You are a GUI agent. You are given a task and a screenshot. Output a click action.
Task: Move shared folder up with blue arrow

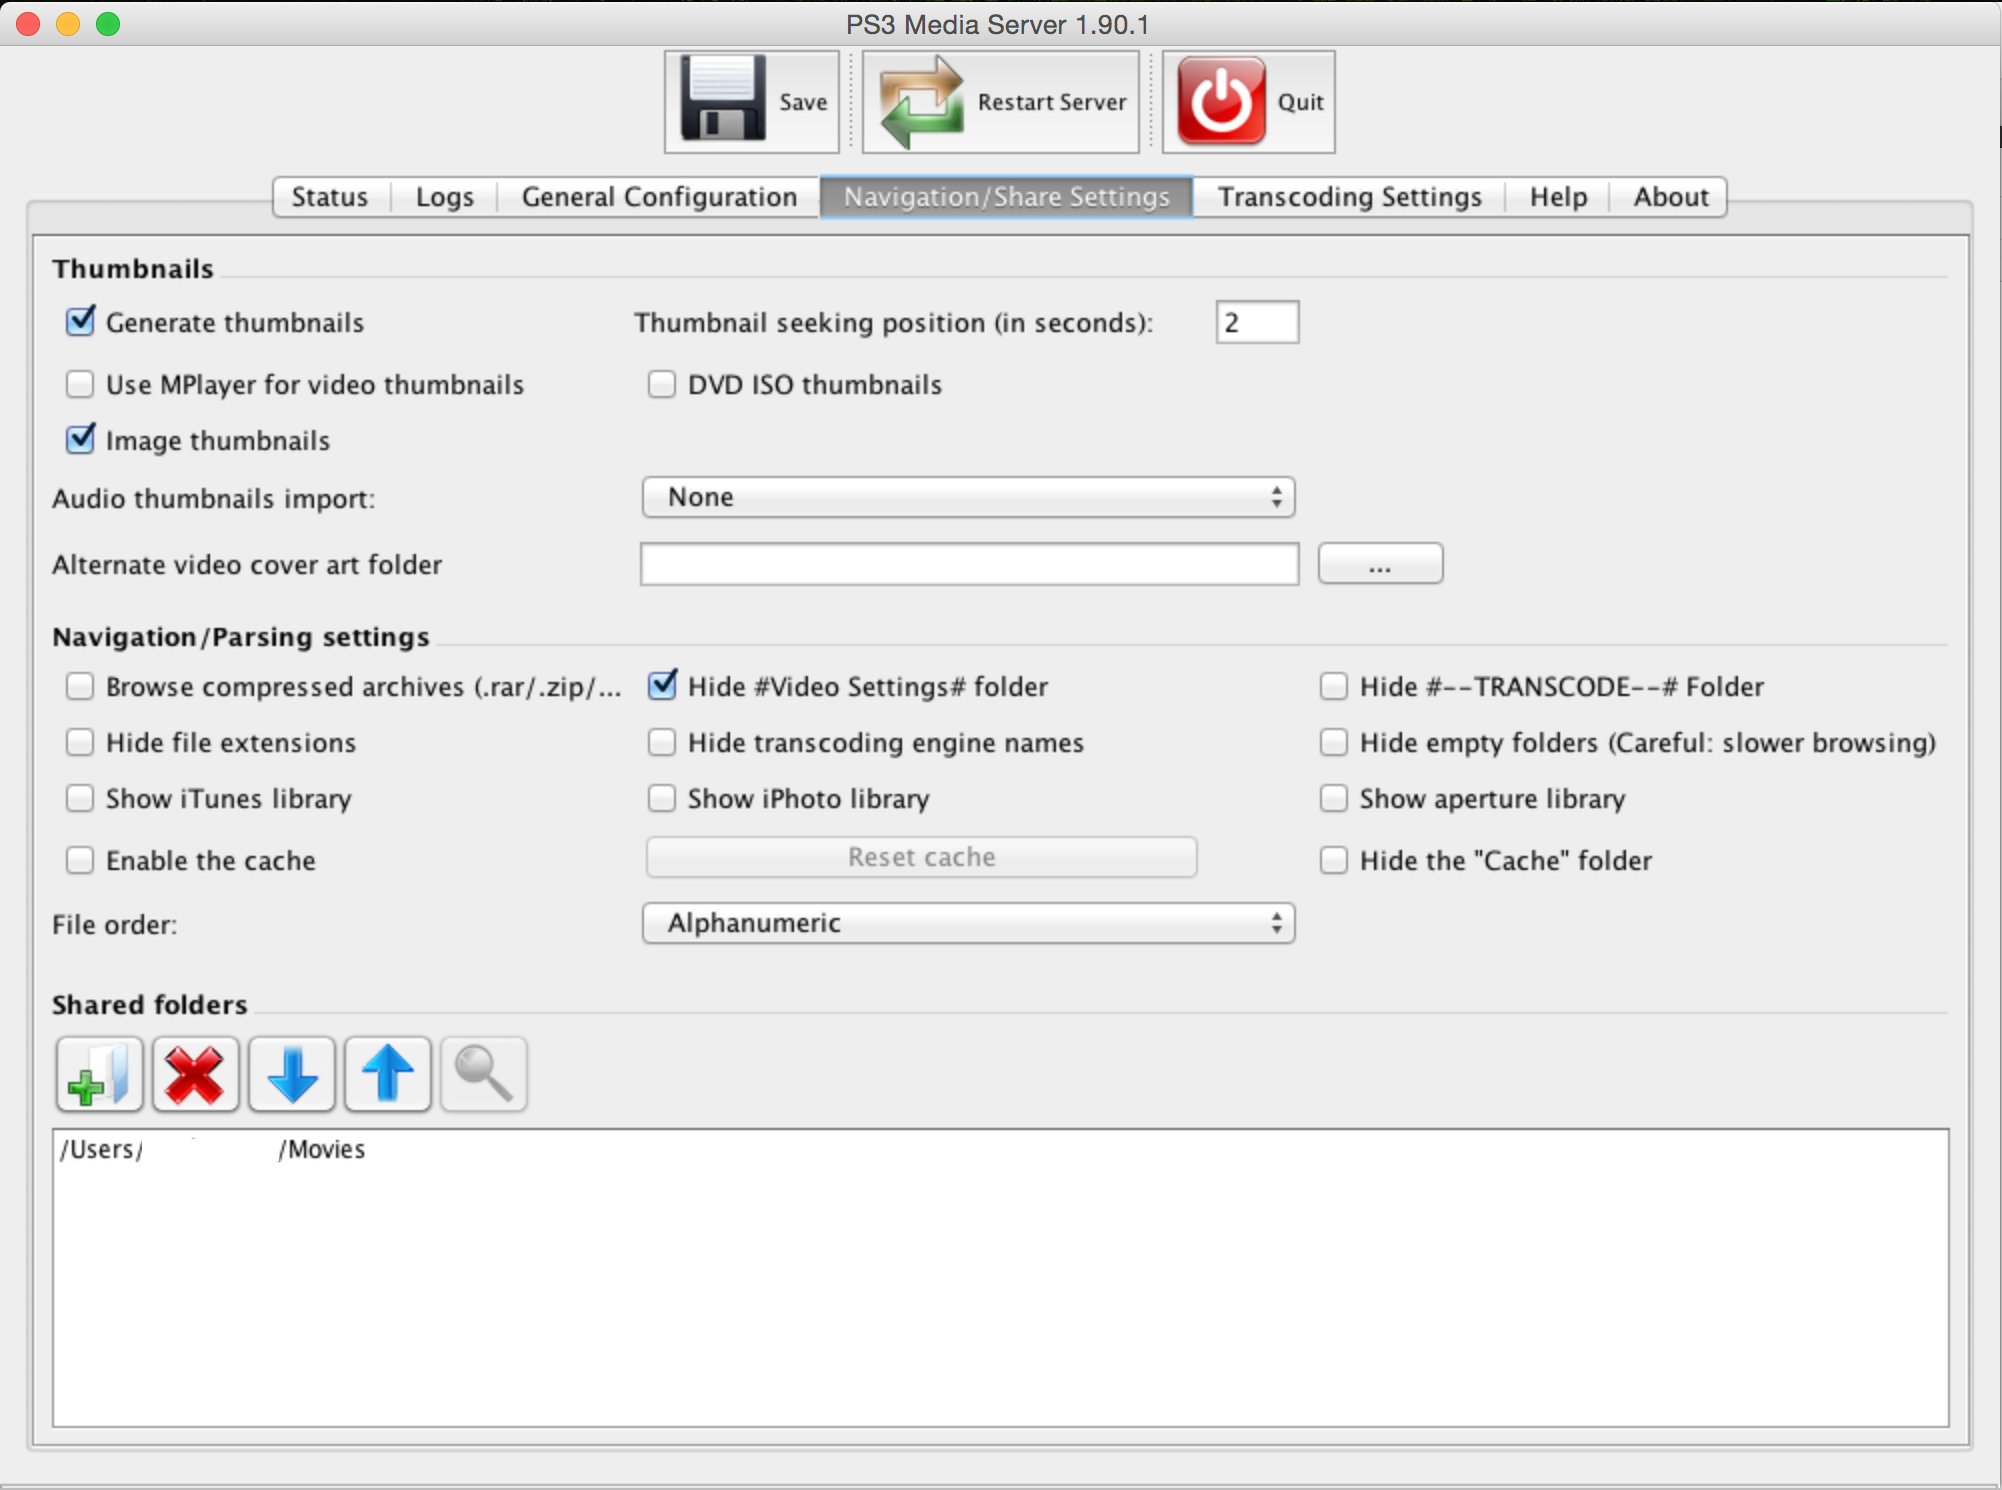pos(387,1074)
